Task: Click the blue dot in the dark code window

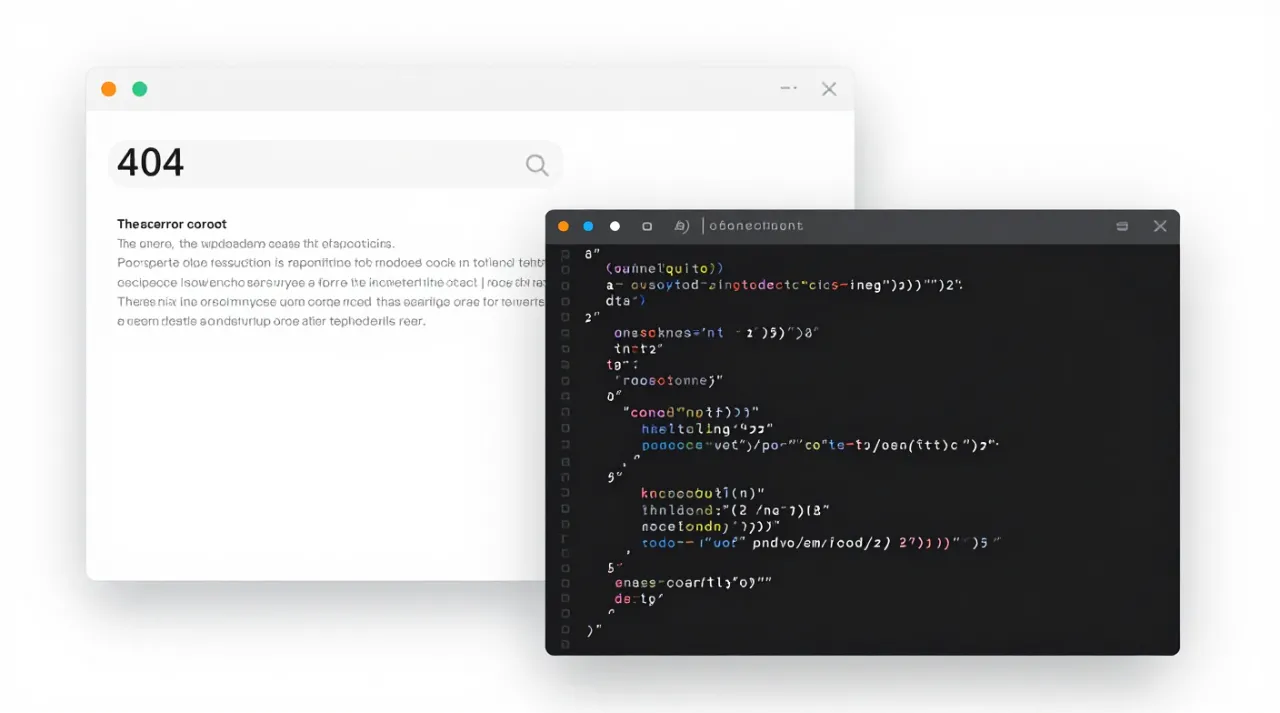Action: click(x=589, y=226)
